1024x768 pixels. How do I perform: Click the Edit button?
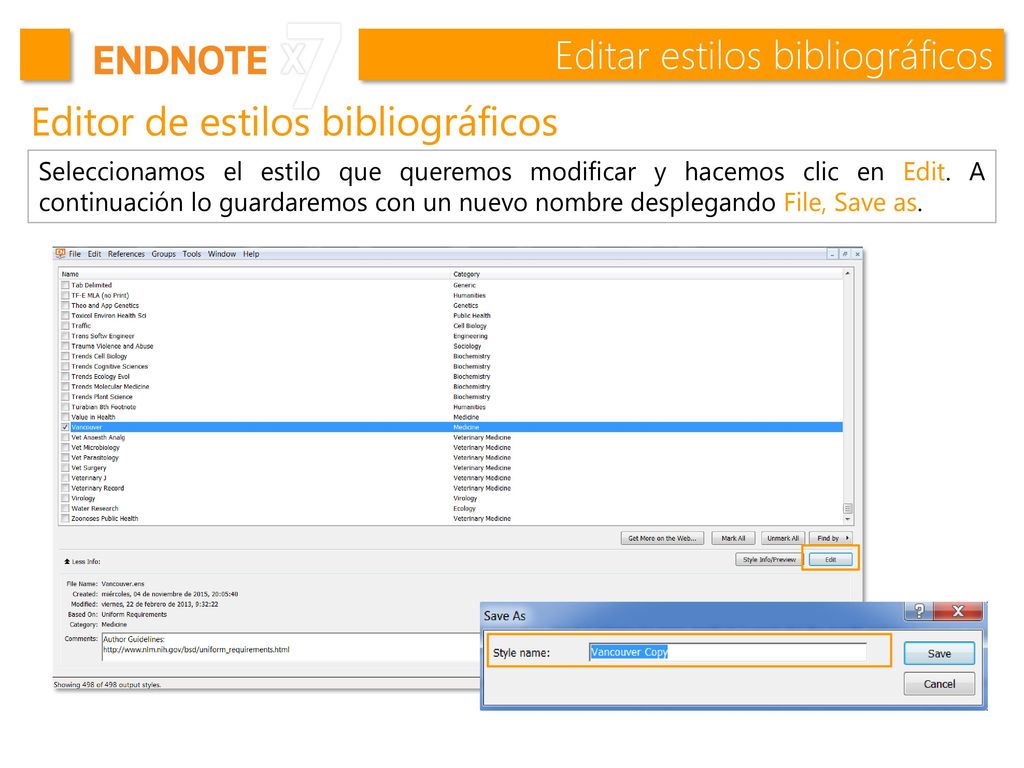point(830,560)
